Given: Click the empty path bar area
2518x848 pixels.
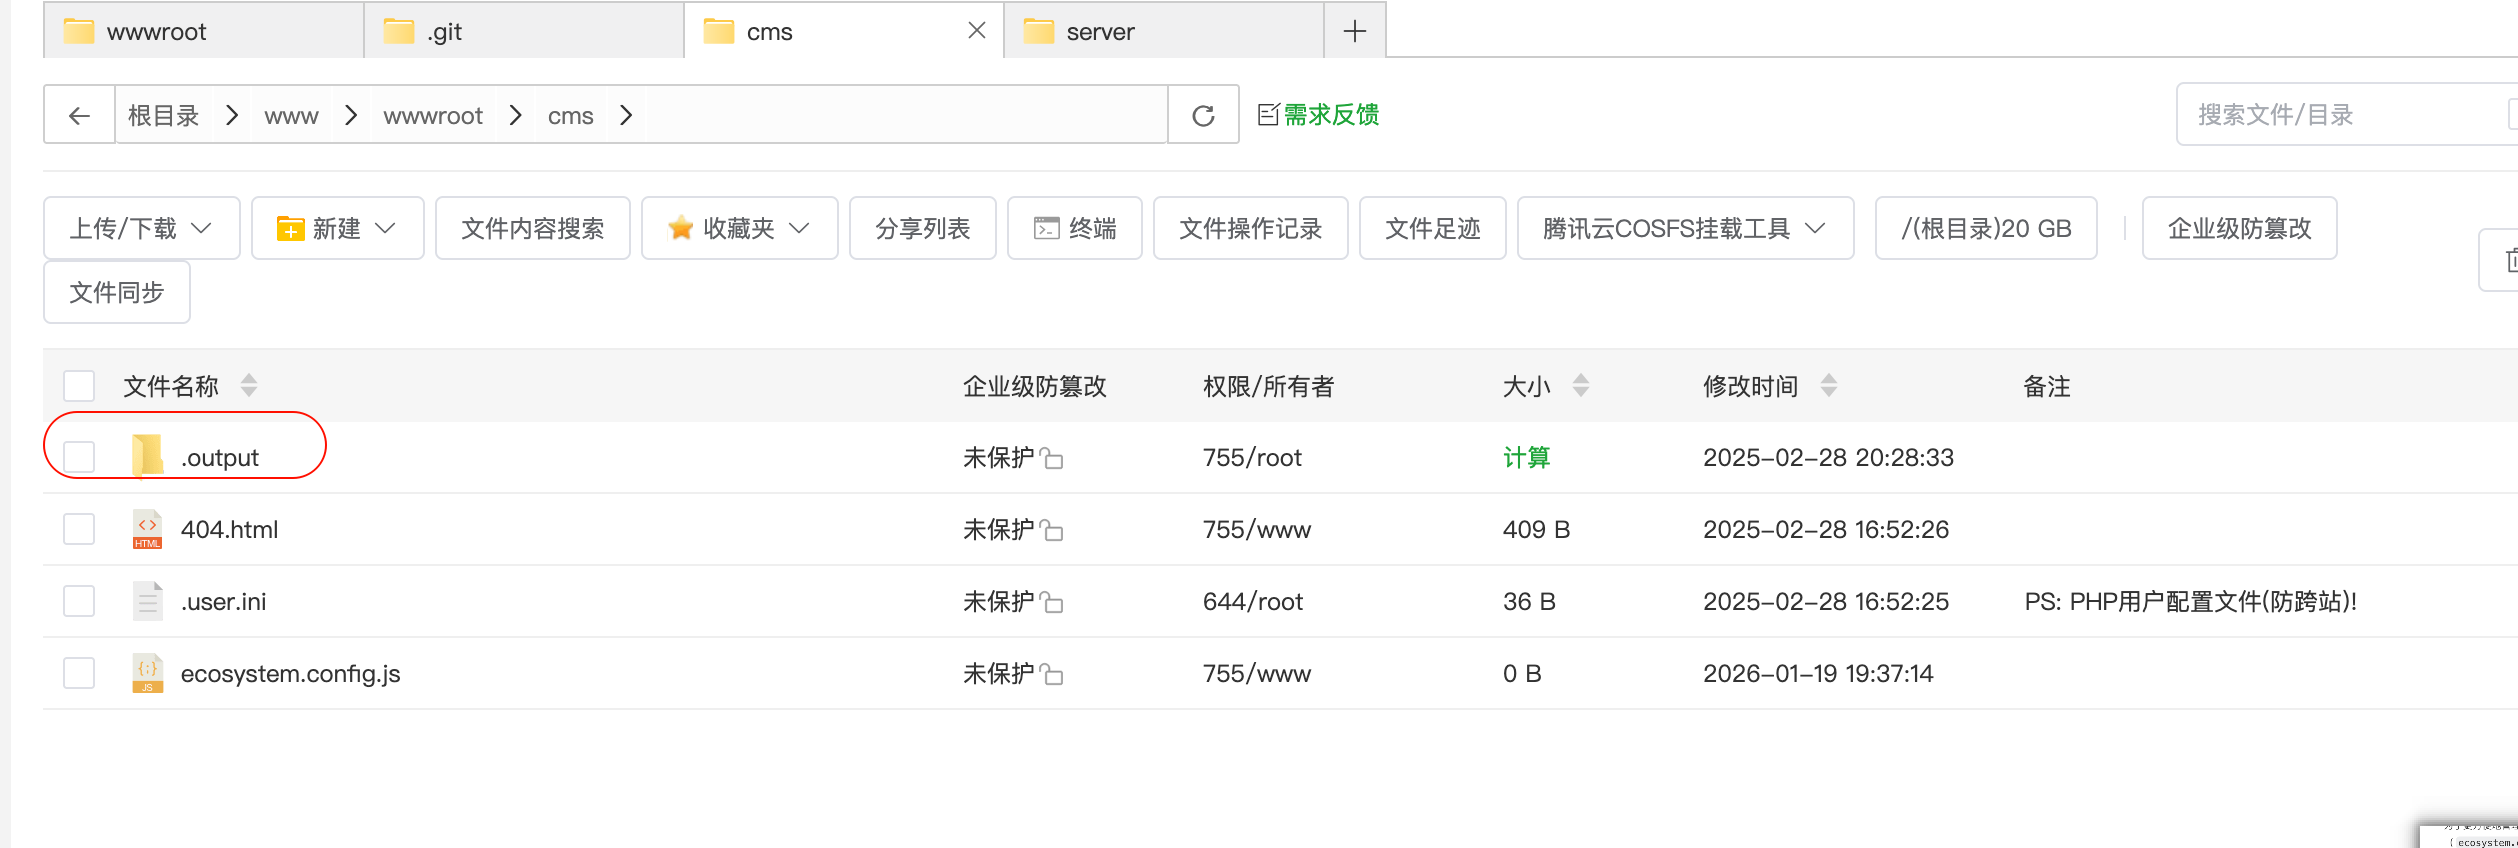Looking at the screenshot, I should [905, 115].
